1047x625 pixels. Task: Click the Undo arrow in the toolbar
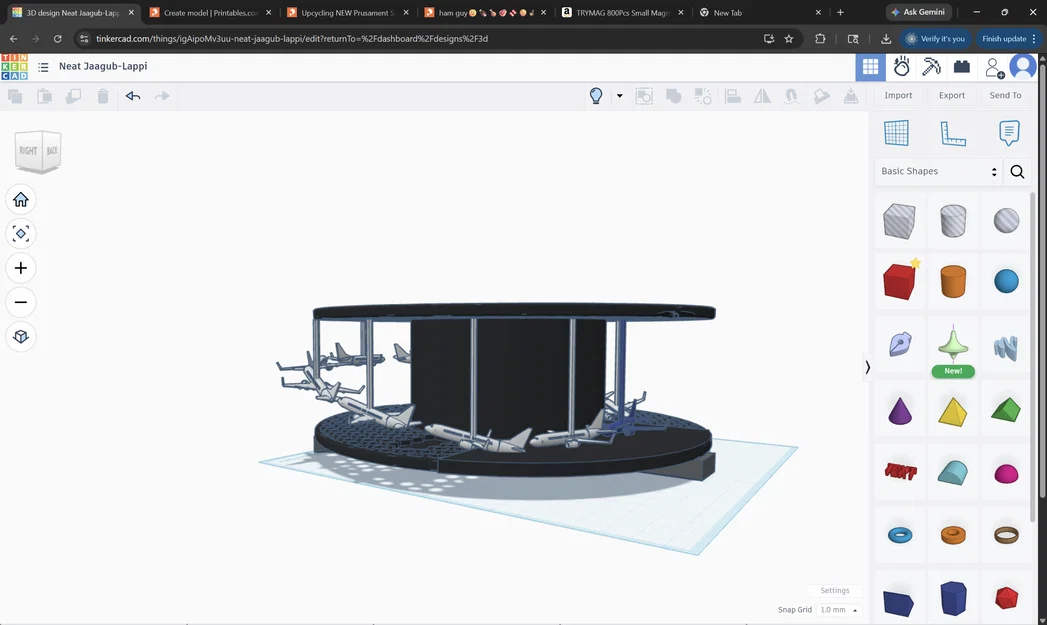[134, 95]
